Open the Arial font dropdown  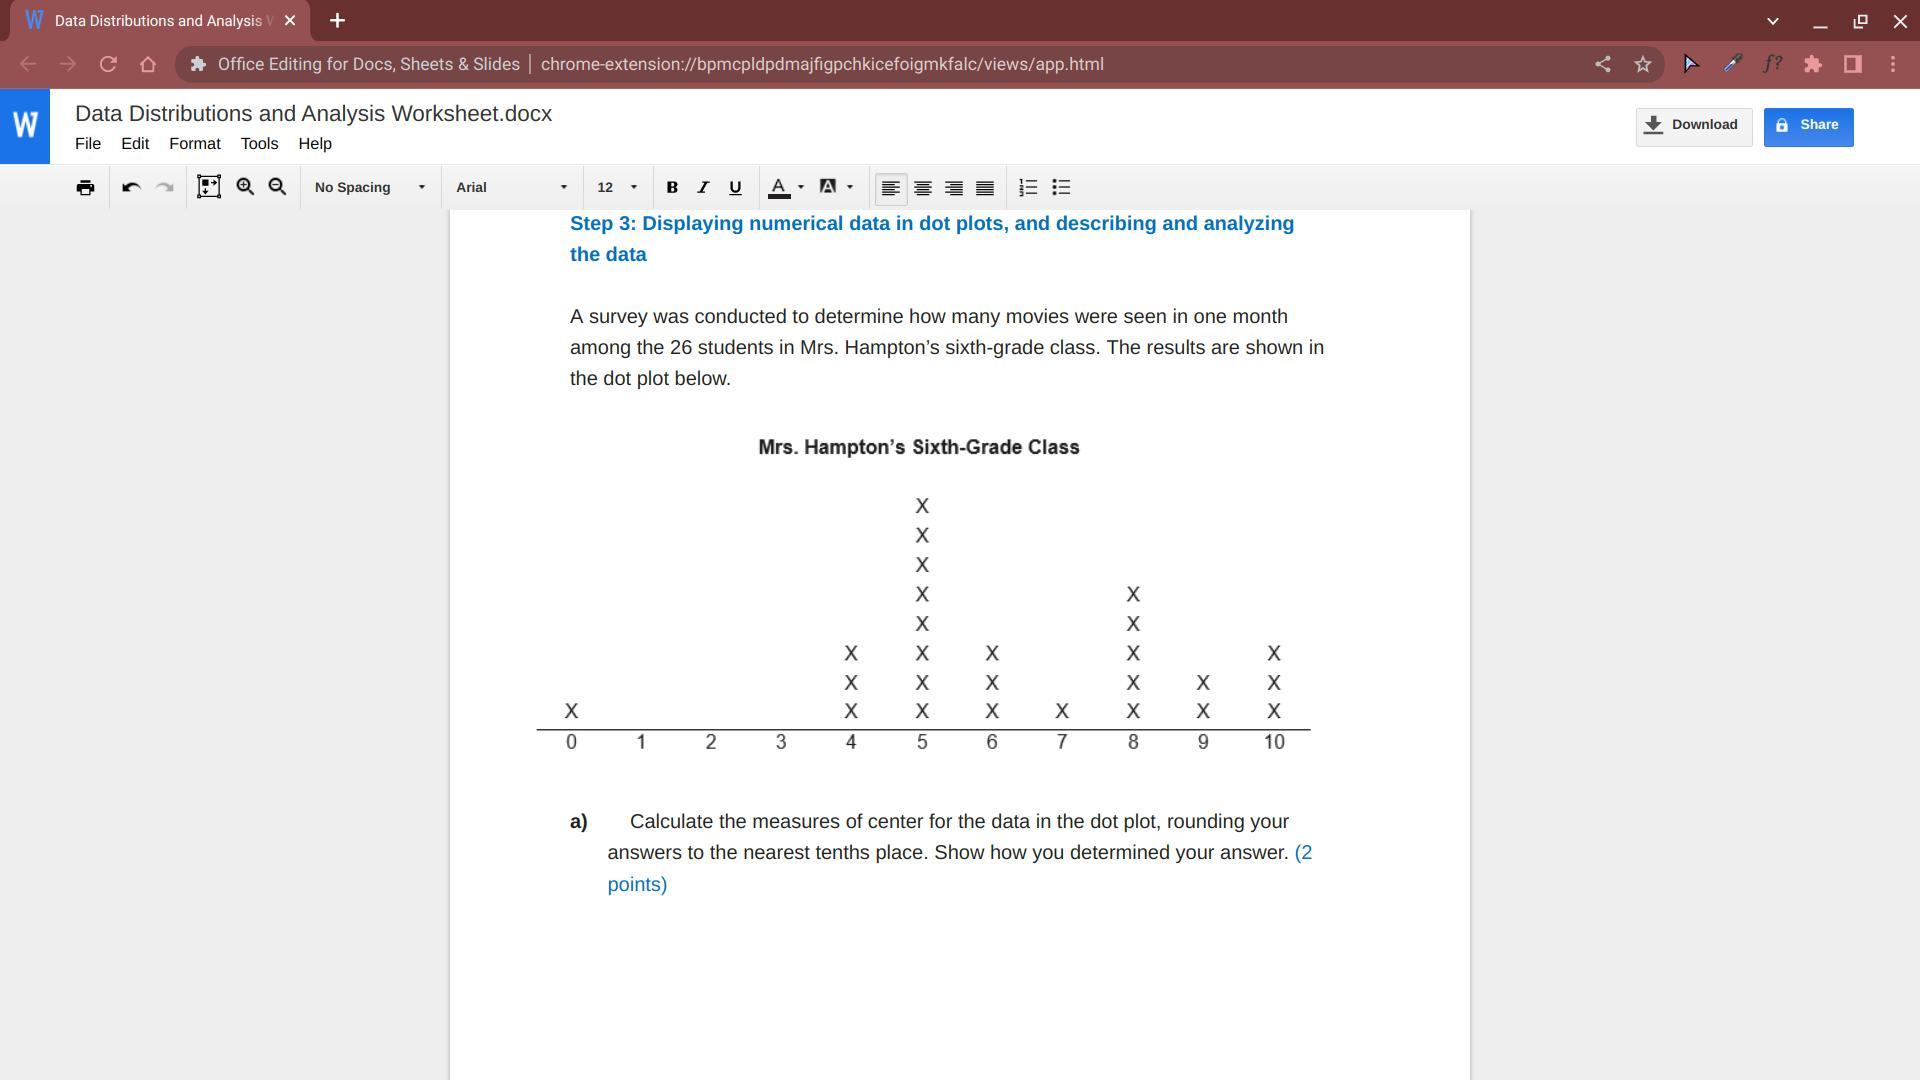pos(511,188)
